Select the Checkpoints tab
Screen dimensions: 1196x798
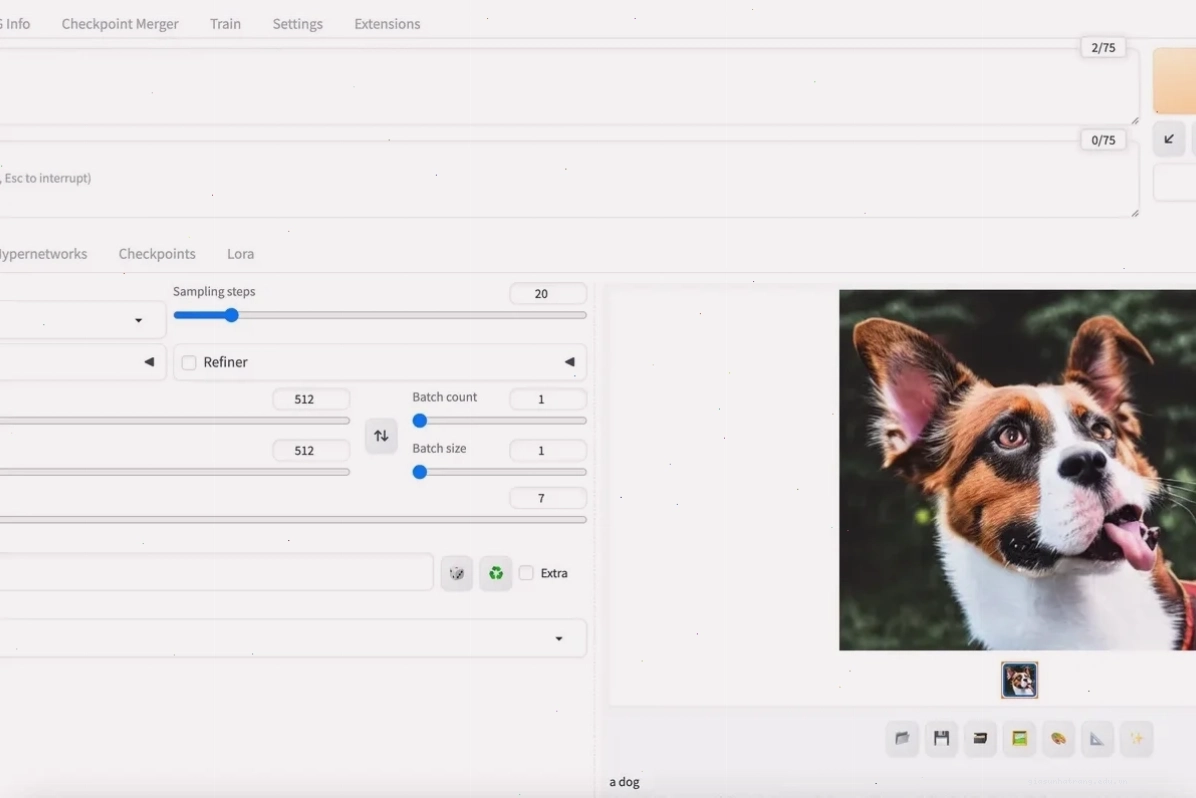tap(157, 254)
